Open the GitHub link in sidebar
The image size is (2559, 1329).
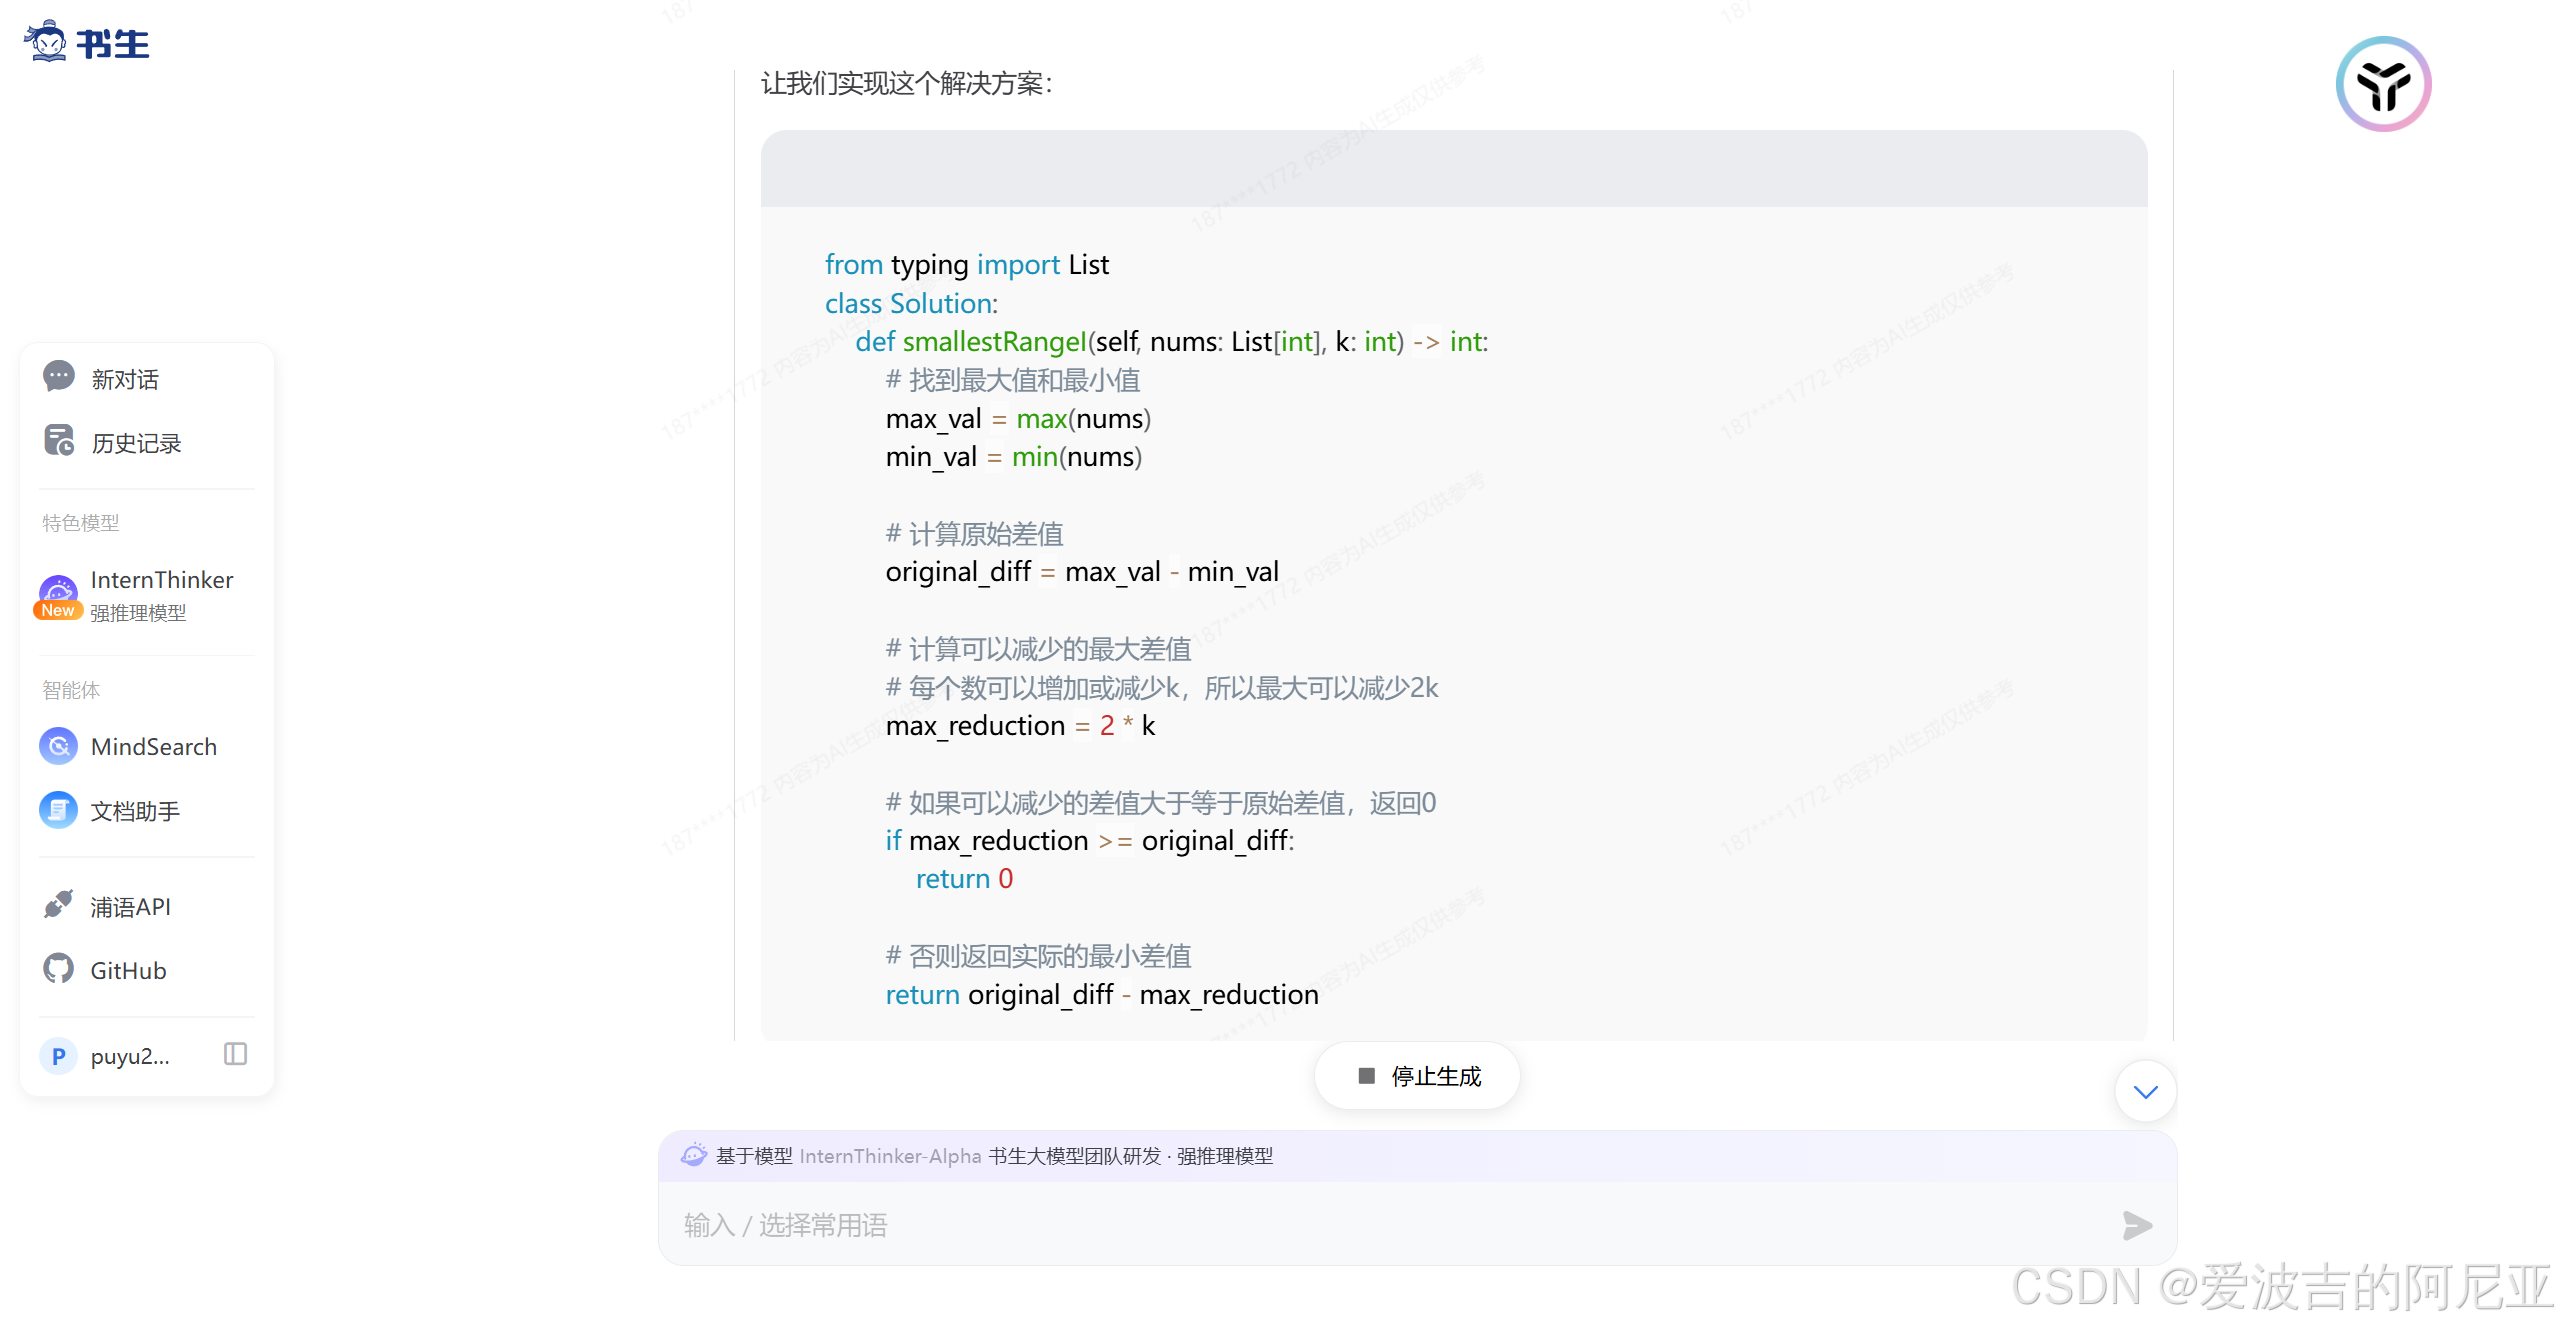[128, 971]
